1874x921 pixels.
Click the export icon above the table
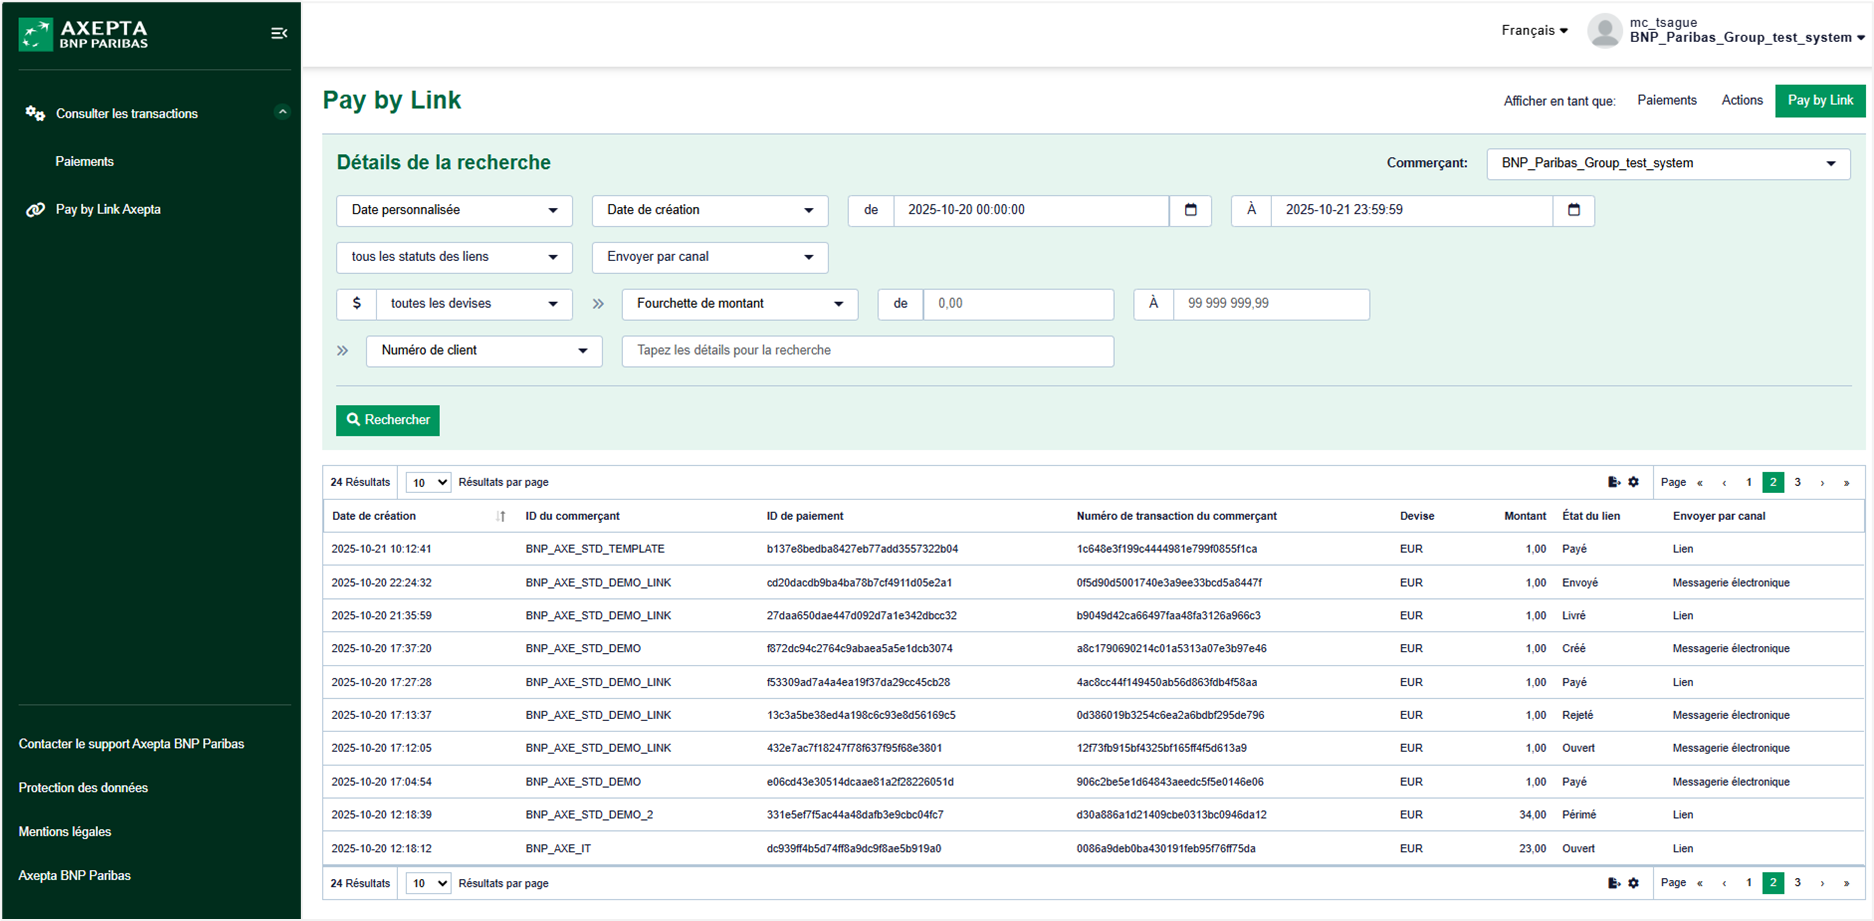coord(1613,482)
